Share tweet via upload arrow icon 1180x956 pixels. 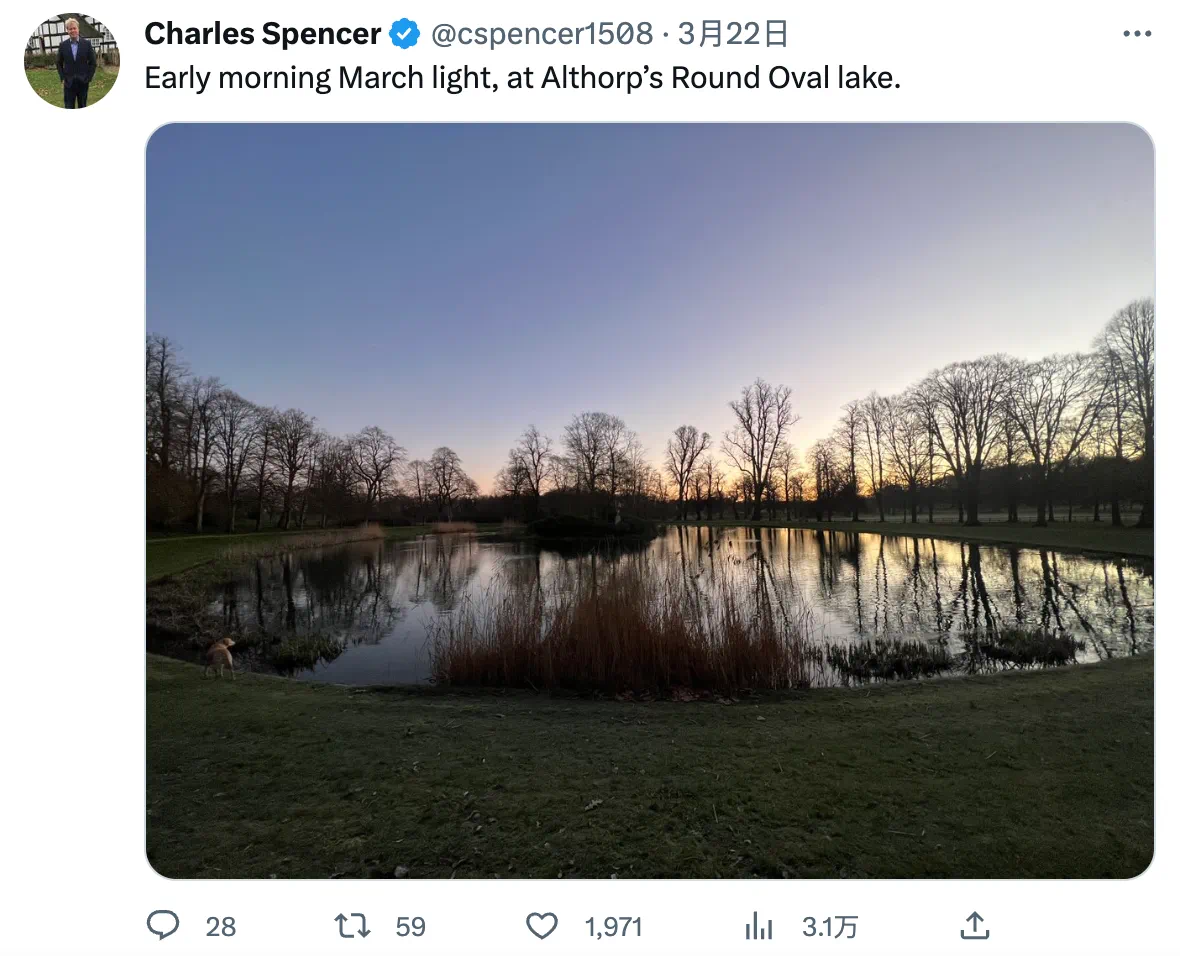click(975, 925)
